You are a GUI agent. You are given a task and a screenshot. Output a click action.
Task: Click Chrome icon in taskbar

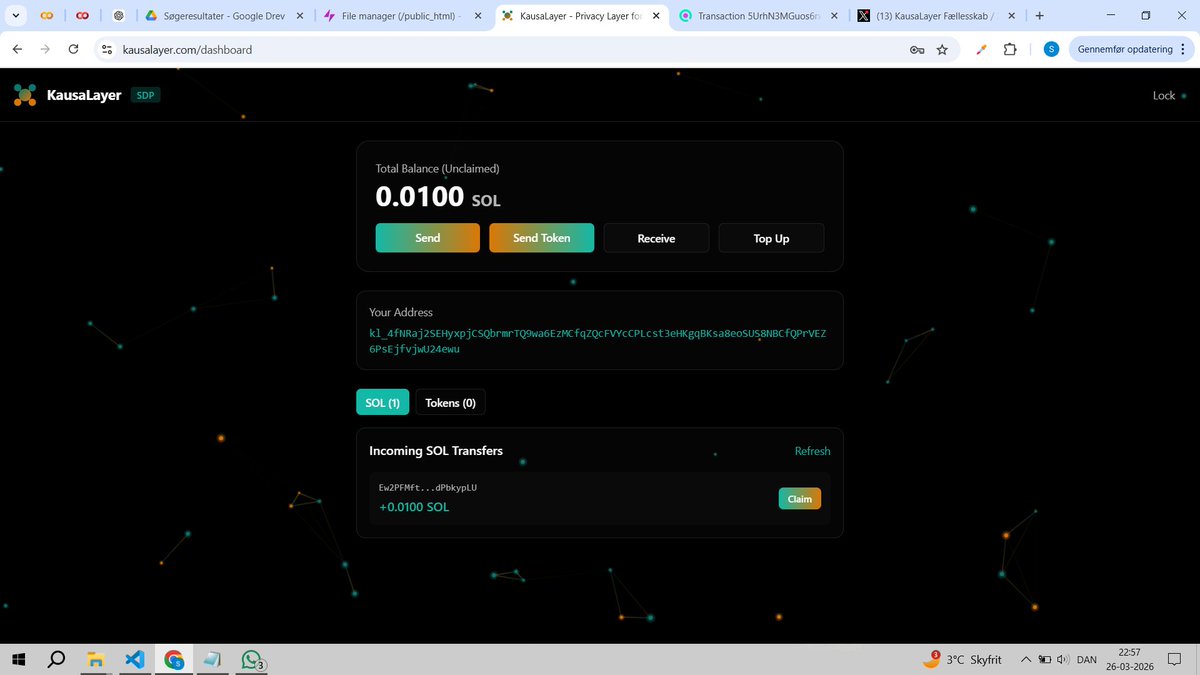click(x=174, y=660)
